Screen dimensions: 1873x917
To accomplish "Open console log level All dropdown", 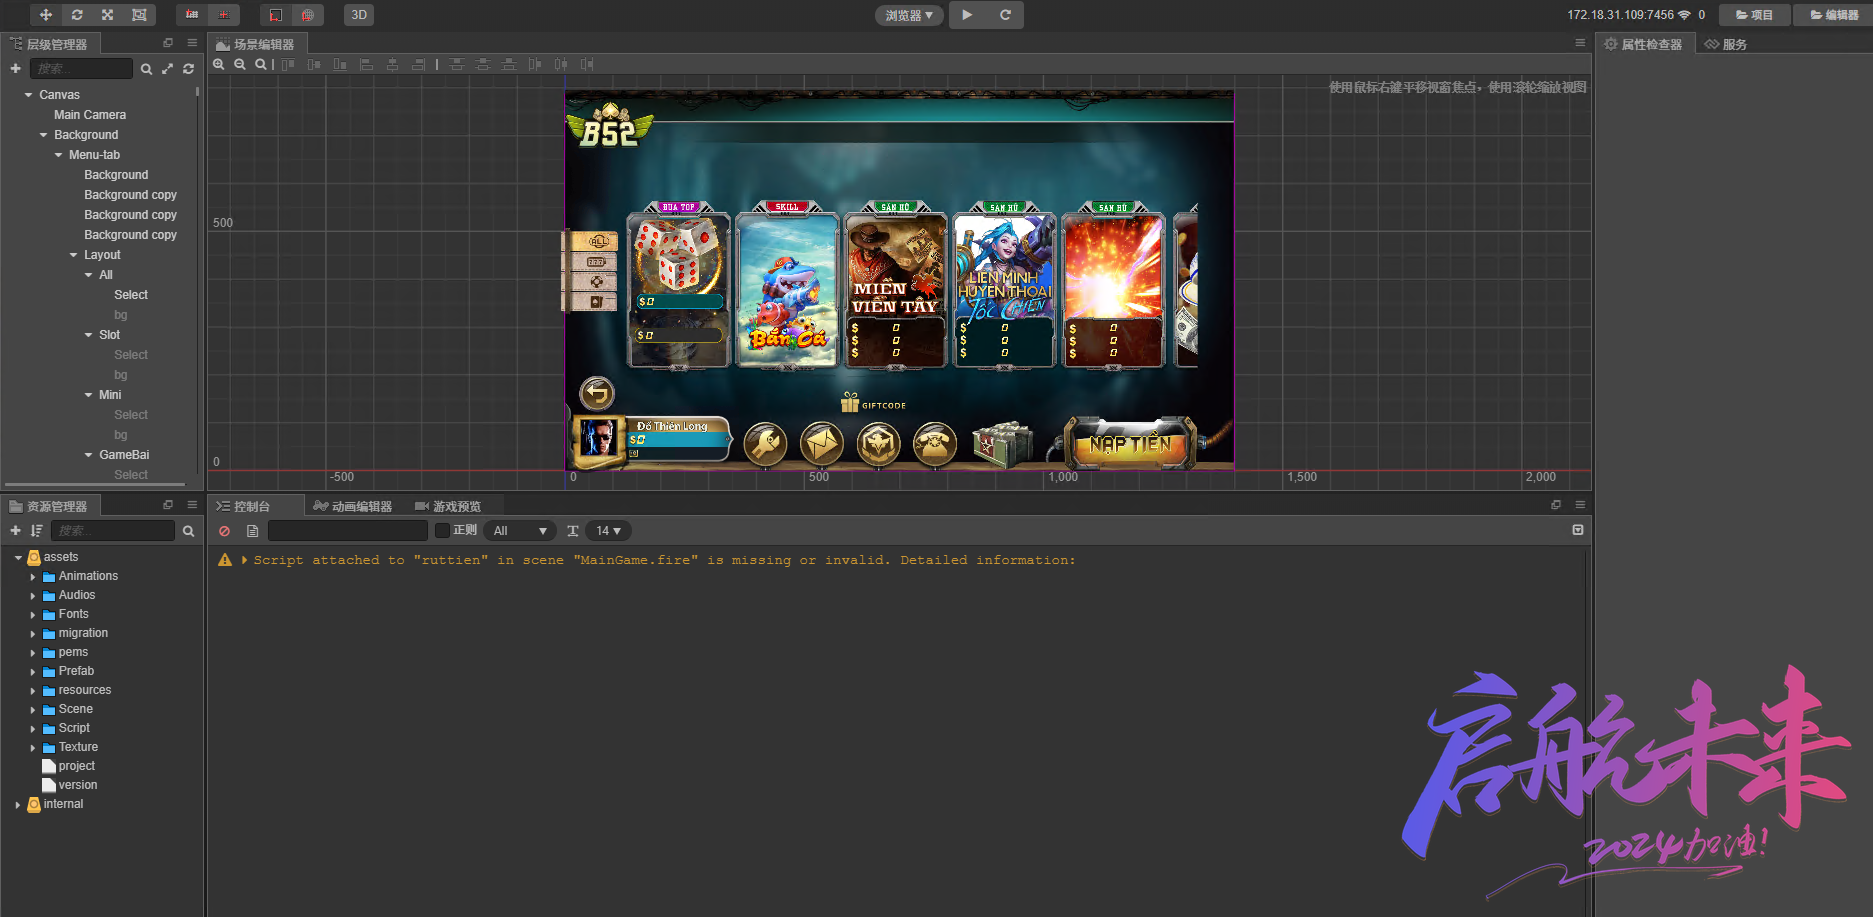I will tap(520, 531).
